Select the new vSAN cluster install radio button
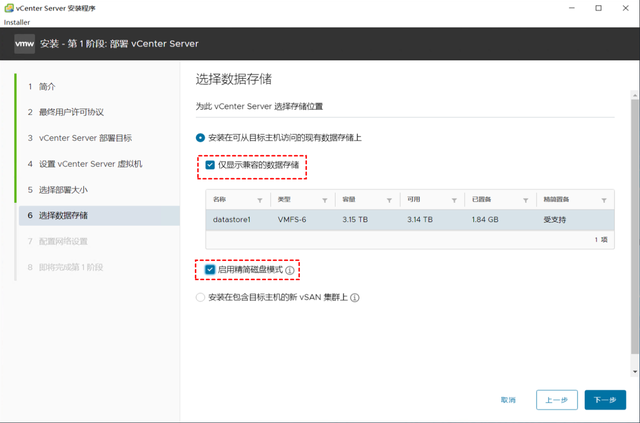The image size is (640, 423). (200, 297)
